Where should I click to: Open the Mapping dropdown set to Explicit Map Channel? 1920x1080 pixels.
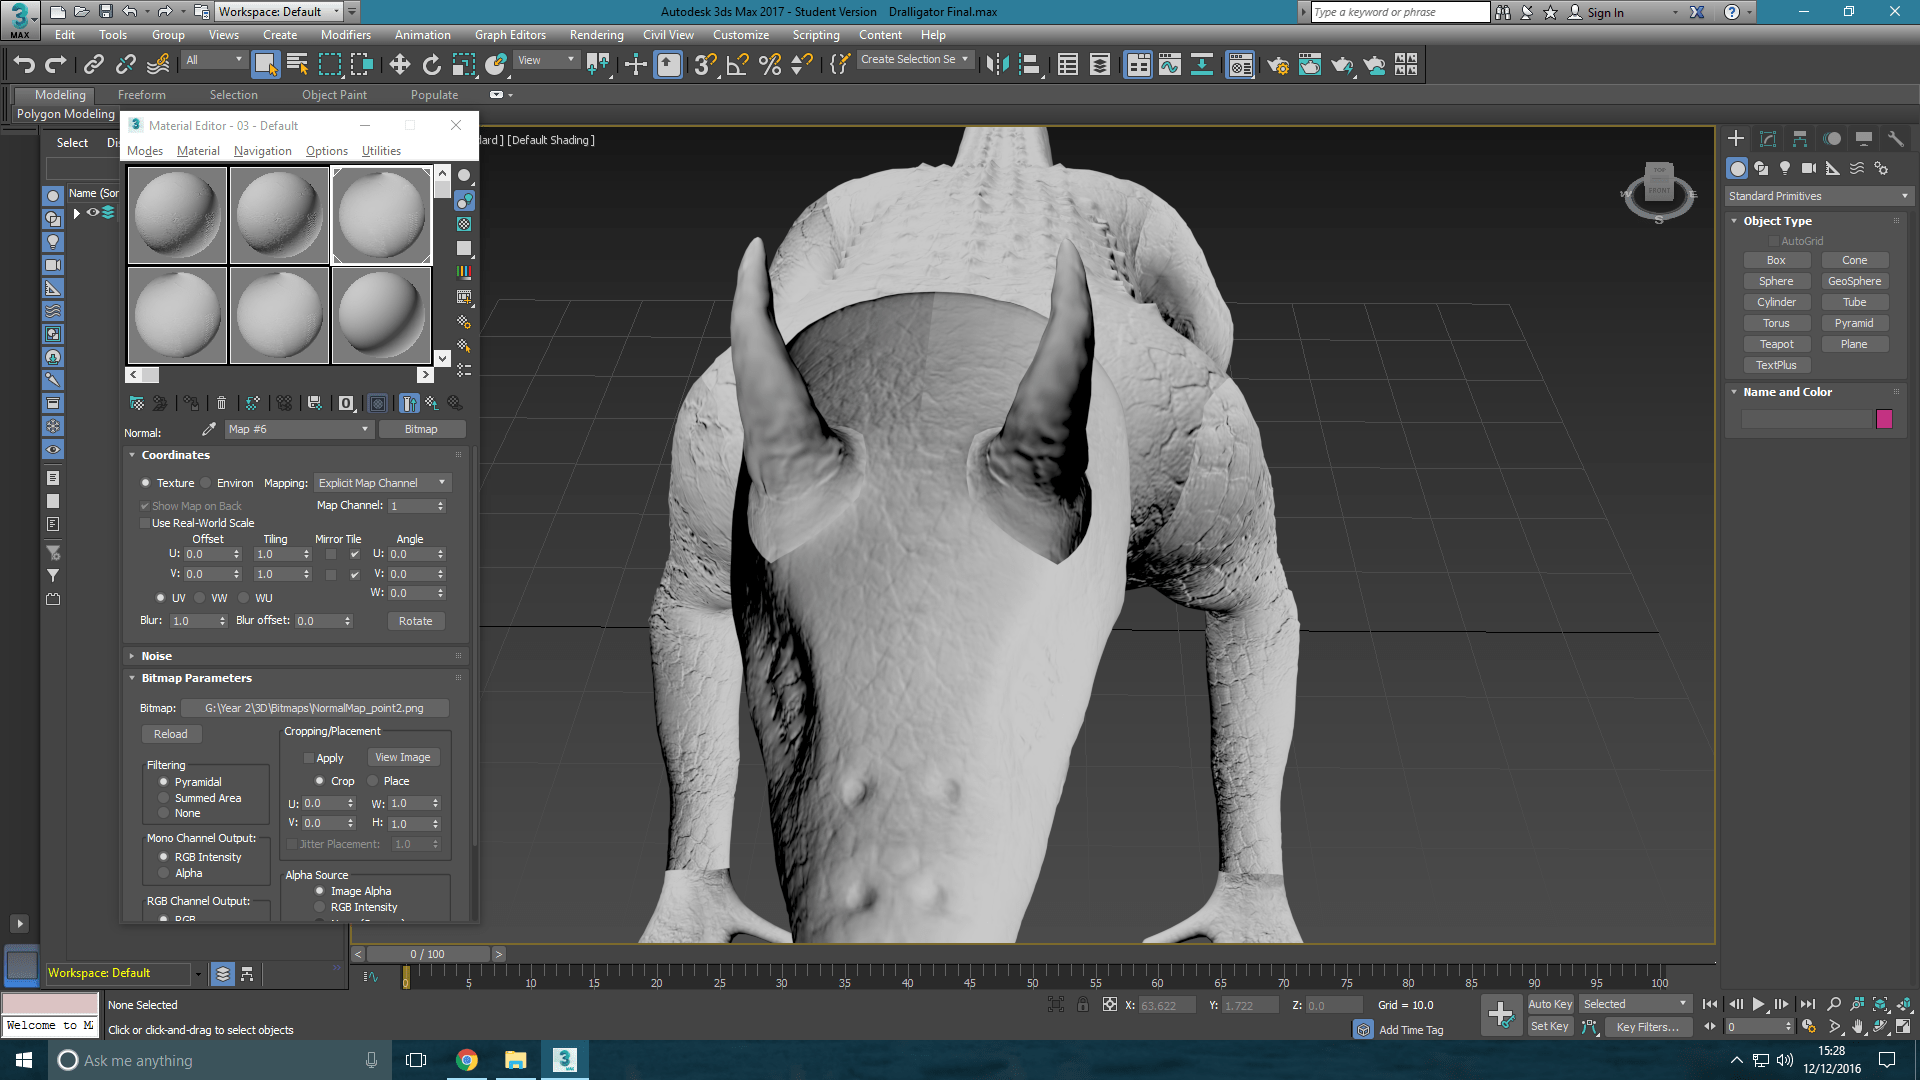pos(382,482)
